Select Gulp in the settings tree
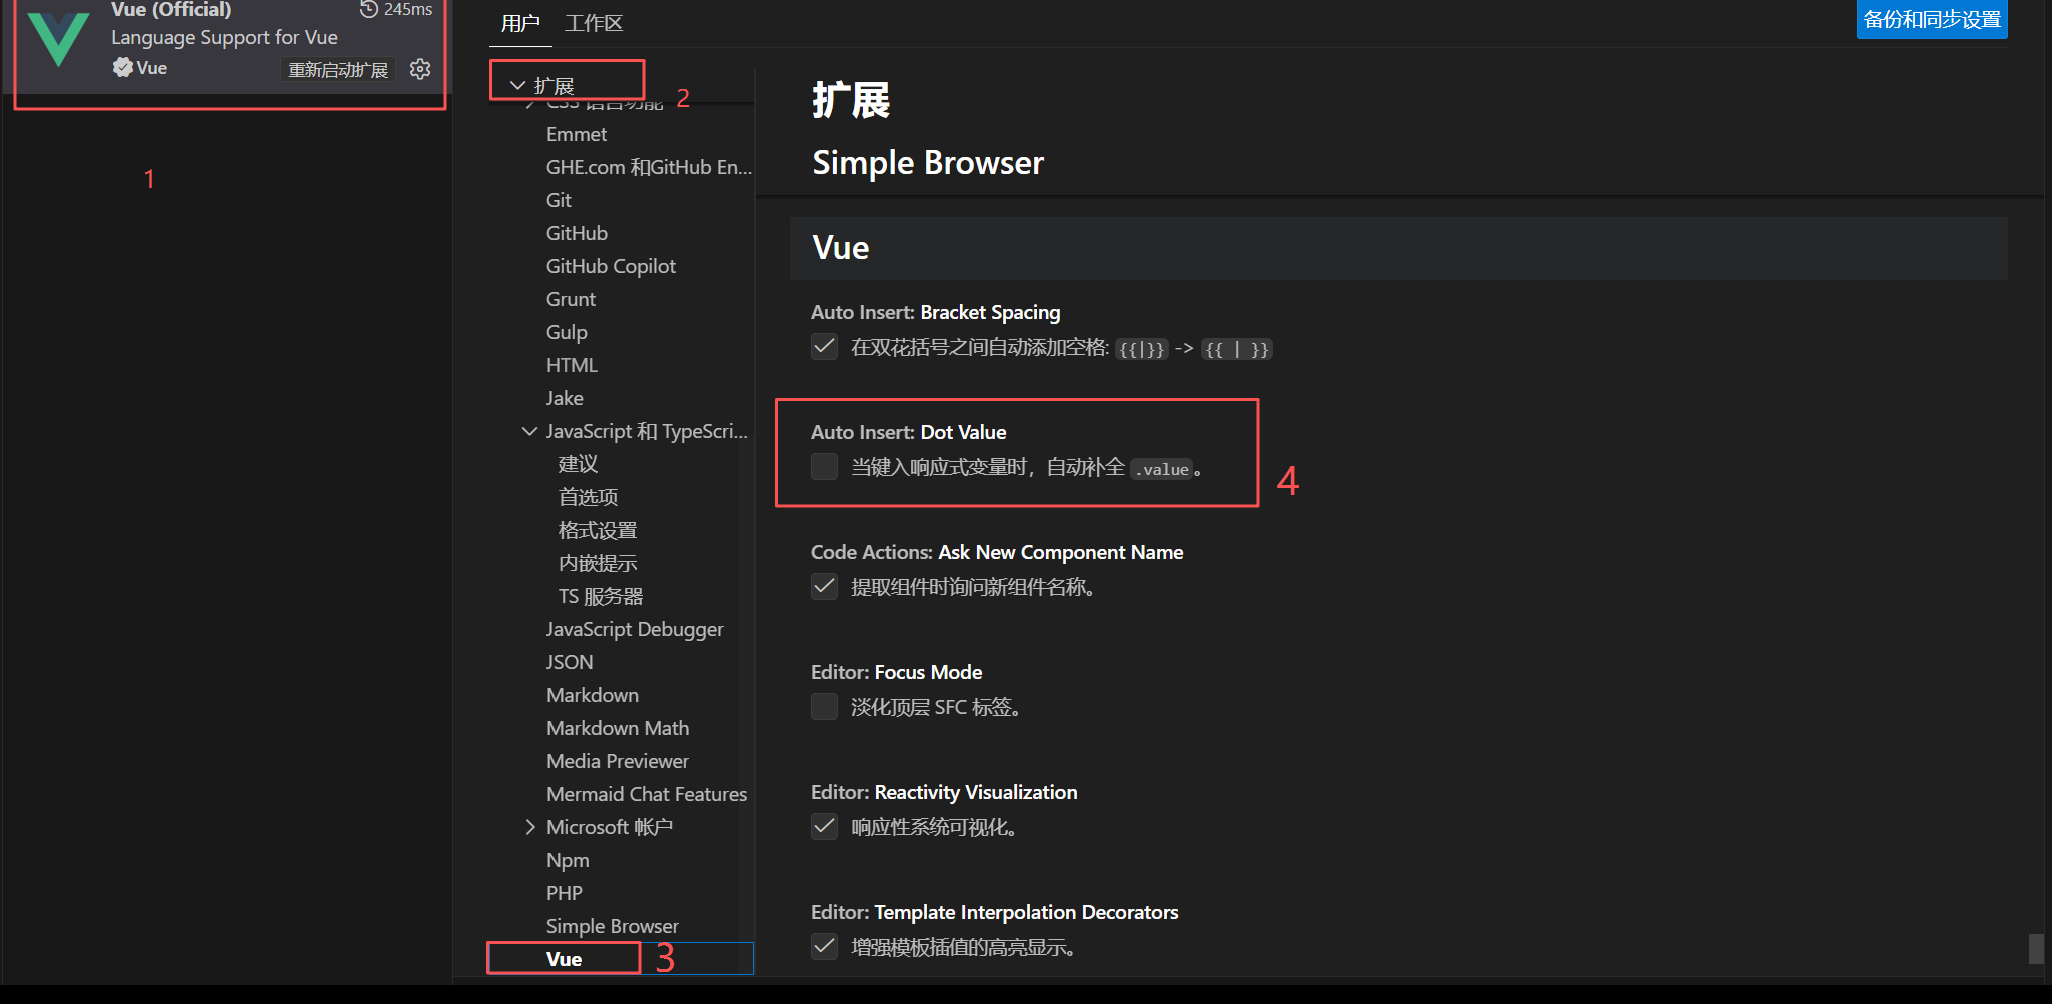This screenshot has width=2052, height=1004. (x=566, y=332)
